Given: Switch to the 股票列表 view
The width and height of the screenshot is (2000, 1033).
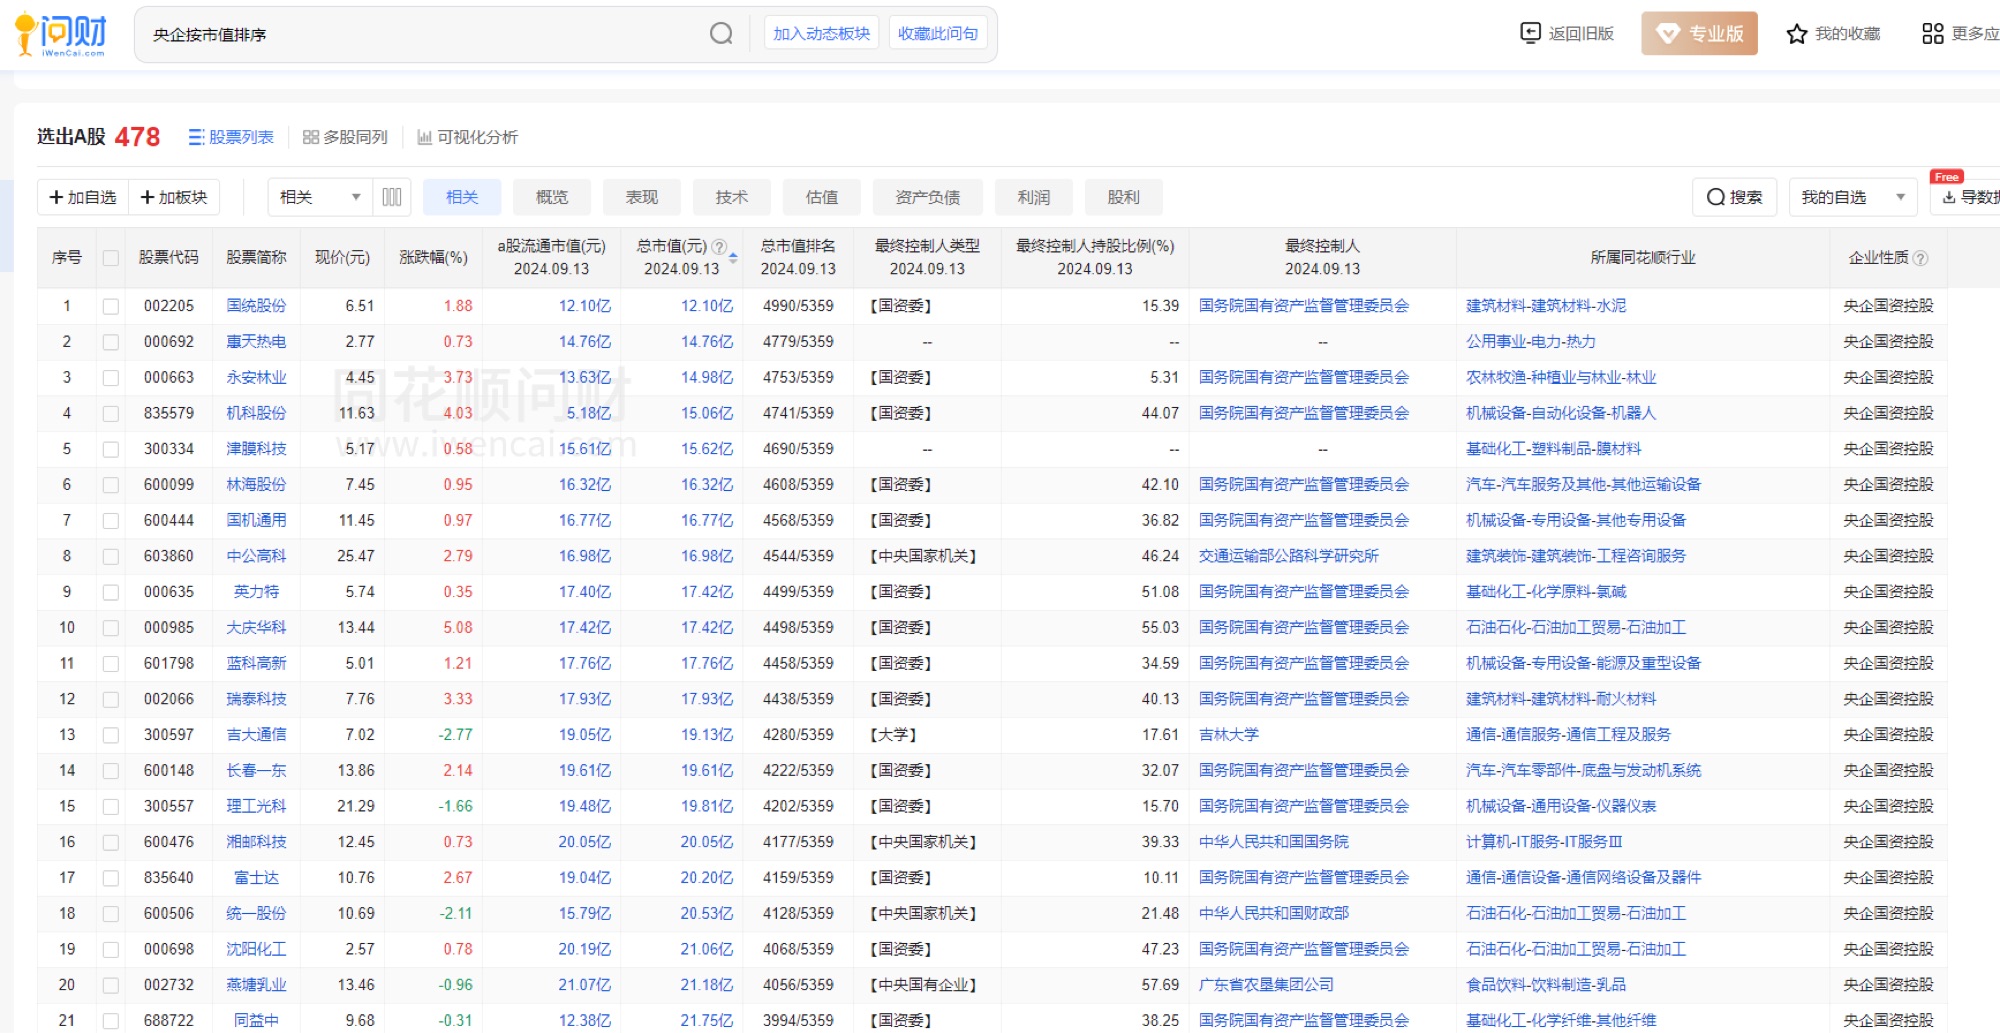Looking at the screenshot, I should pyautogui.click(x=231, y=137).
